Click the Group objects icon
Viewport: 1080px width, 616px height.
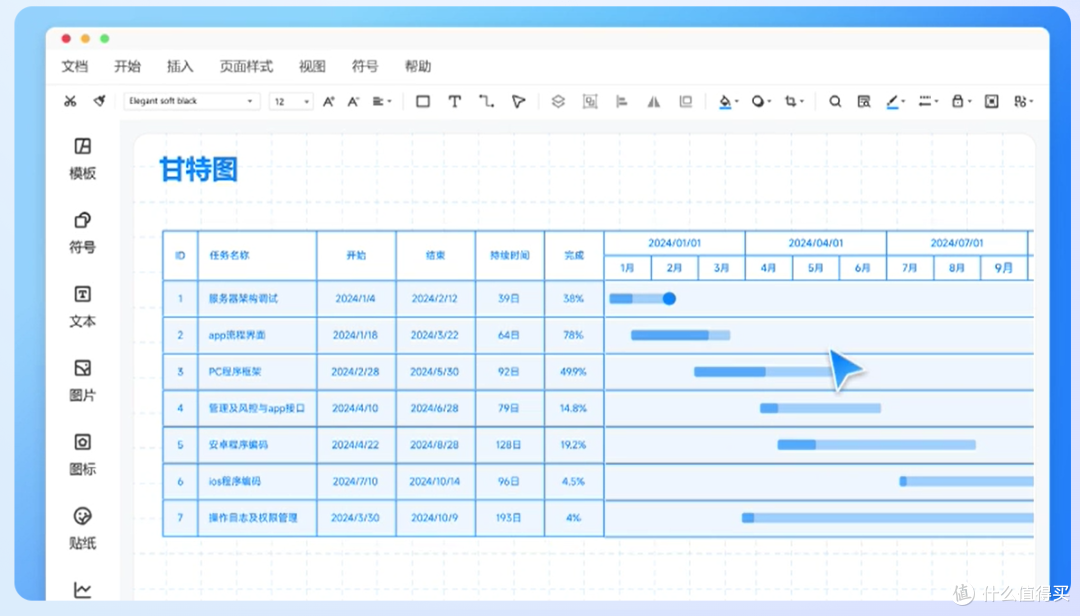(x=590, y=101)
